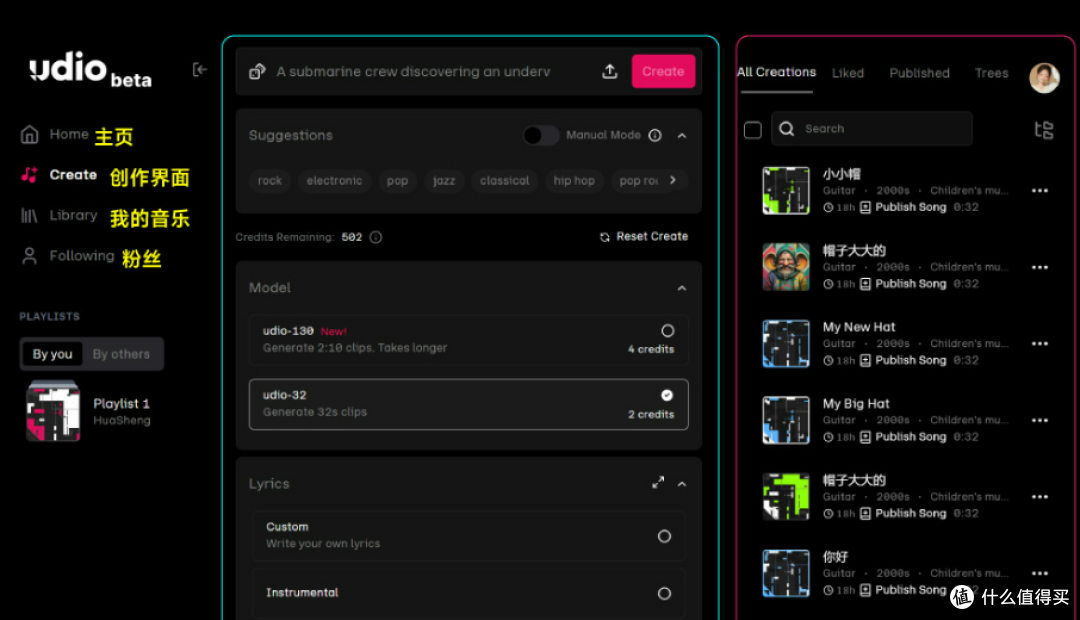This screenshot has width=1080, height=620.
Task: Open more options for My Big Hat
Action: [1040, 420]
